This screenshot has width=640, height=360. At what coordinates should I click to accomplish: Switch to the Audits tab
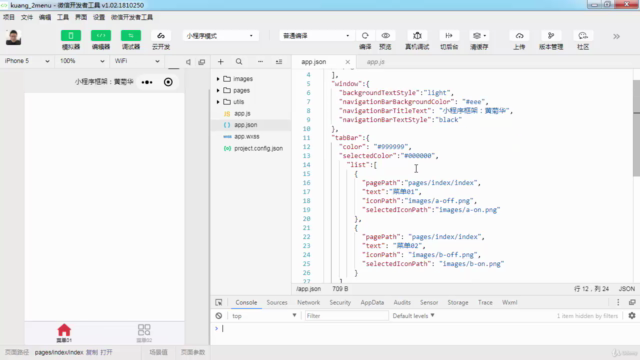point(402,302)
